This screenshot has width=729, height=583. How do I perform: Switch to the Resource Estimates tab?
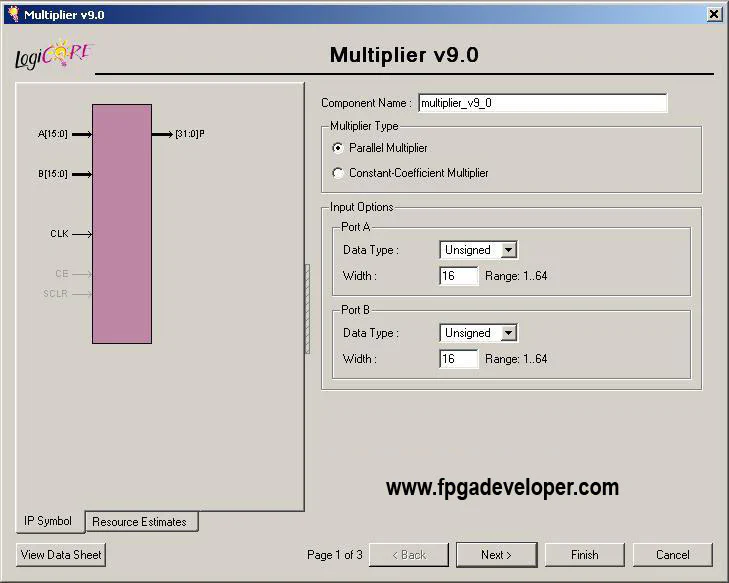(x=140, y=522)
